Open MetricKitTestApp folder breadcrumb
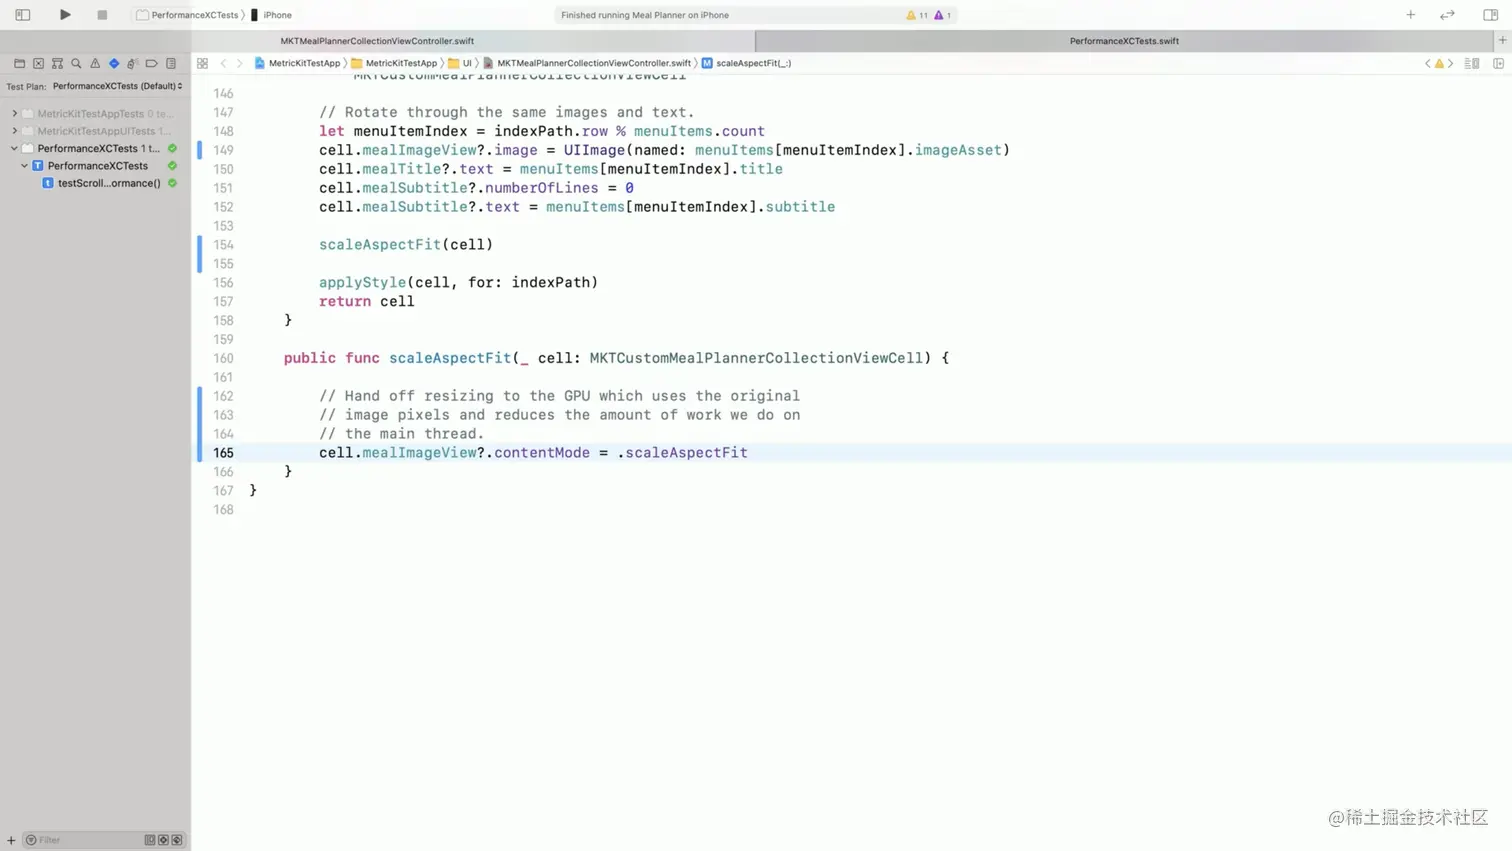 tap(394, 63)
